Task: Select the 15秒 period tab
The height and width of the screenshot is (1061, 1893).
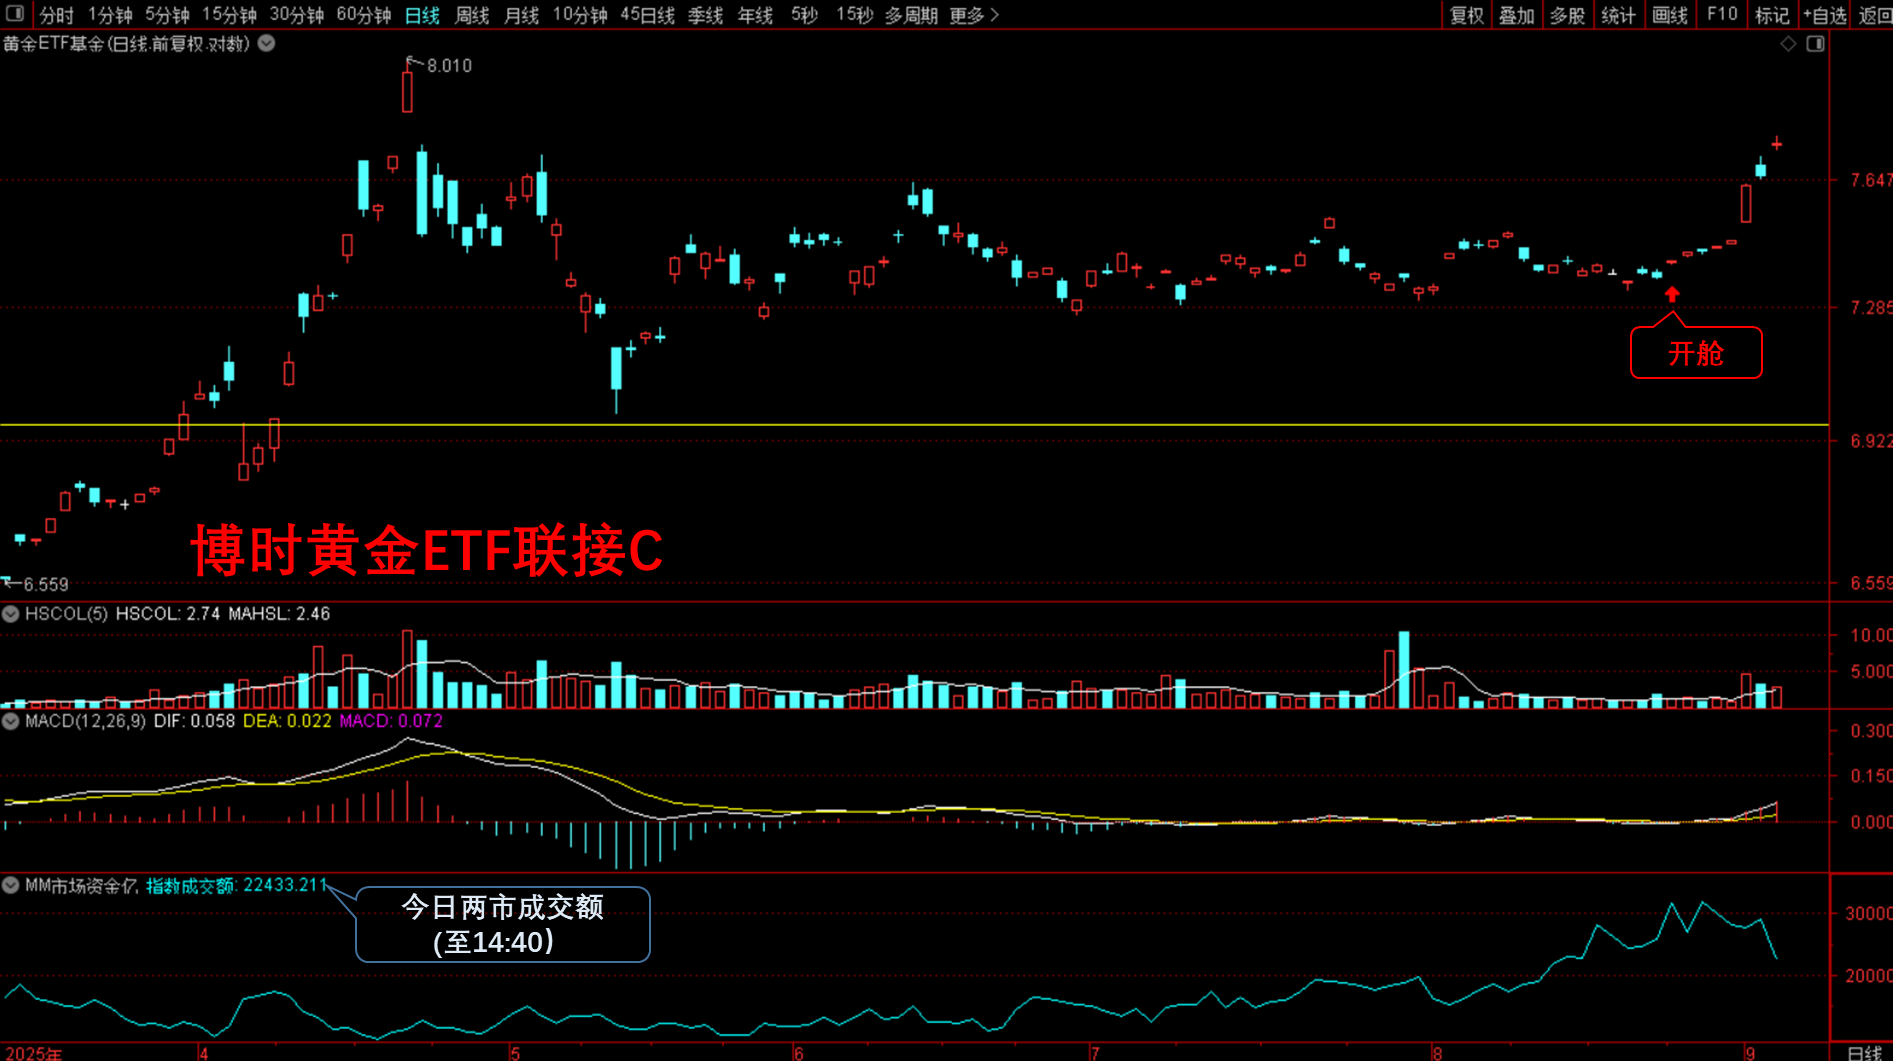Action: click(855, 15)
